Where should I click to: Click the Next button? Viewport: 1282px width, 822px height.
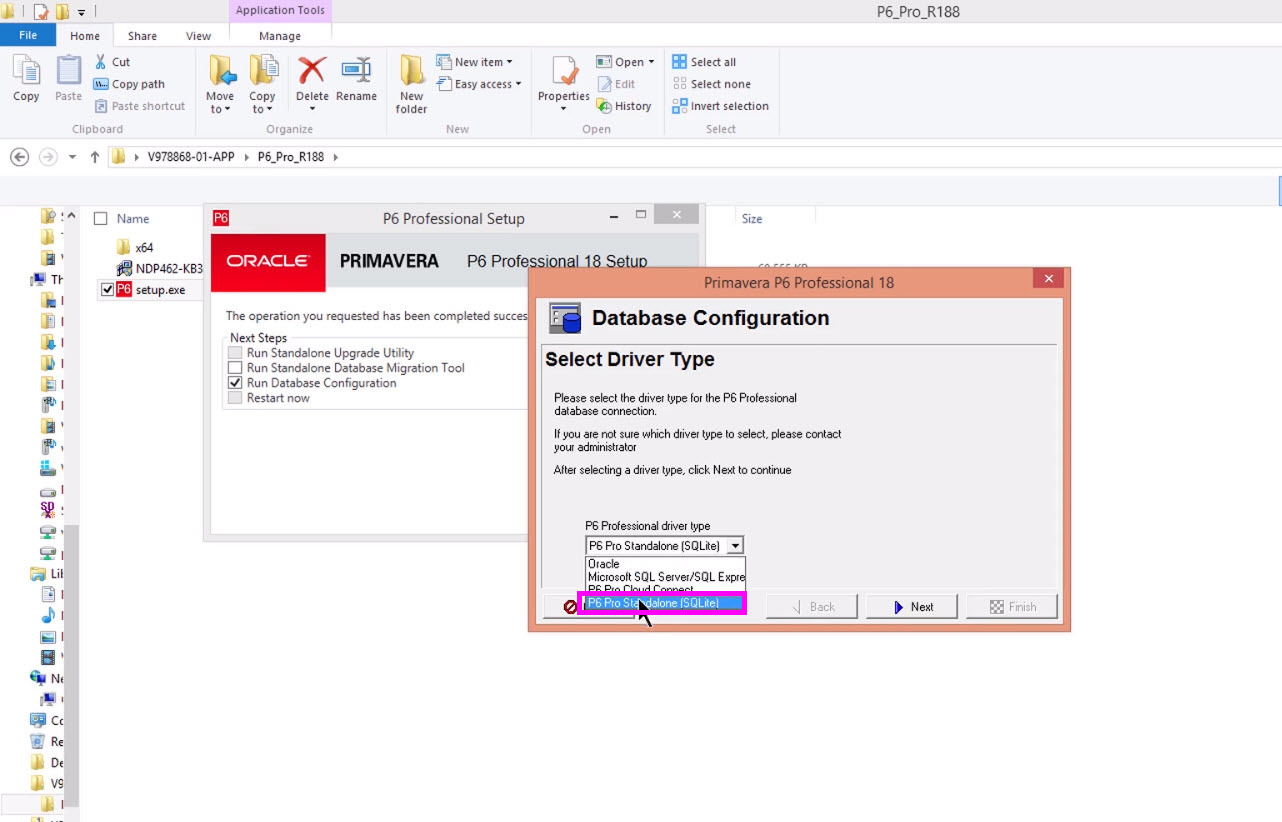tap(912, 607)
